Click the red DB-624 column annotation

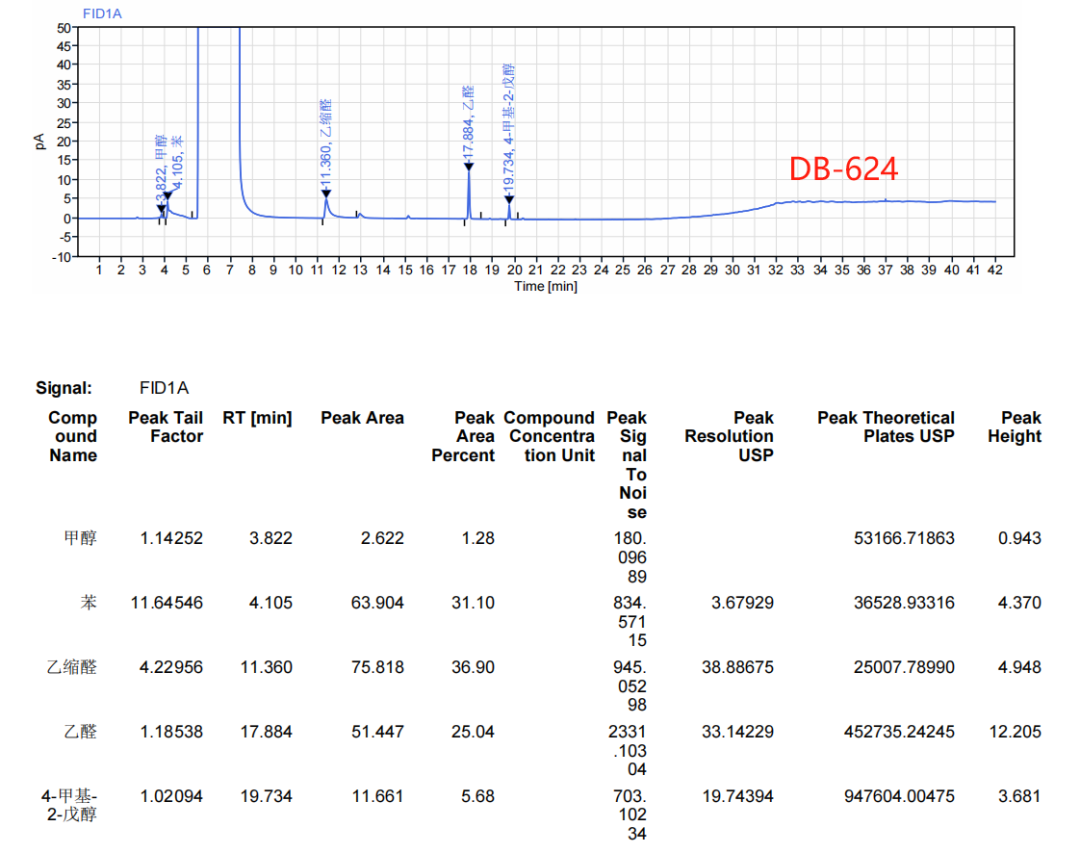(x=843, y=169)
